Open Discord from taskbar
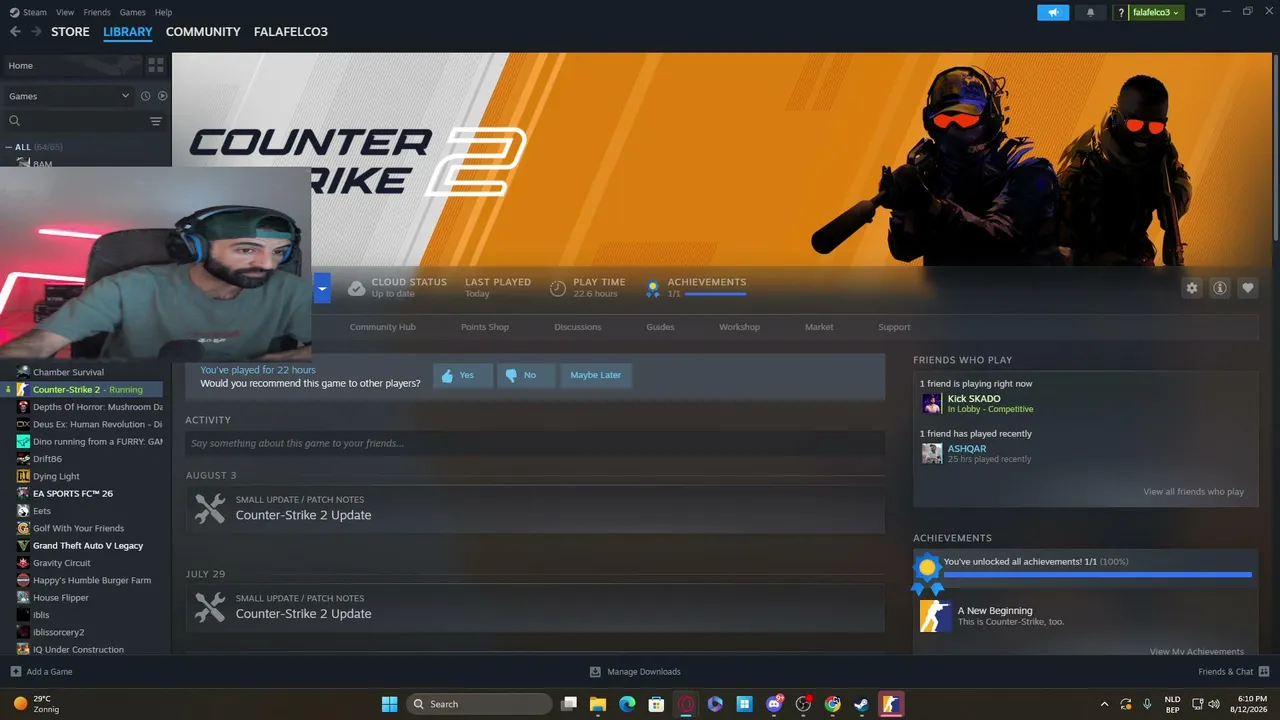 click(774, 704)
